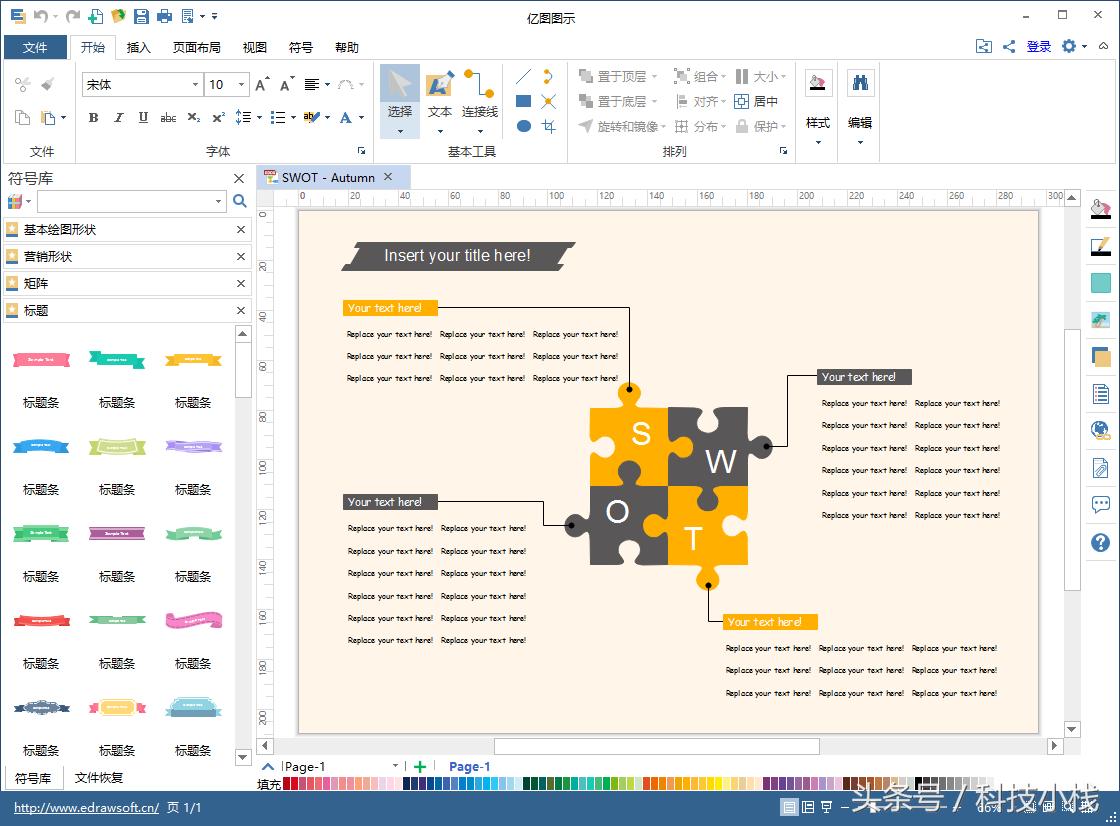Select the 文本 (Text) tool
This screenshot has width=1120, height=826.
tap(440, 96)
